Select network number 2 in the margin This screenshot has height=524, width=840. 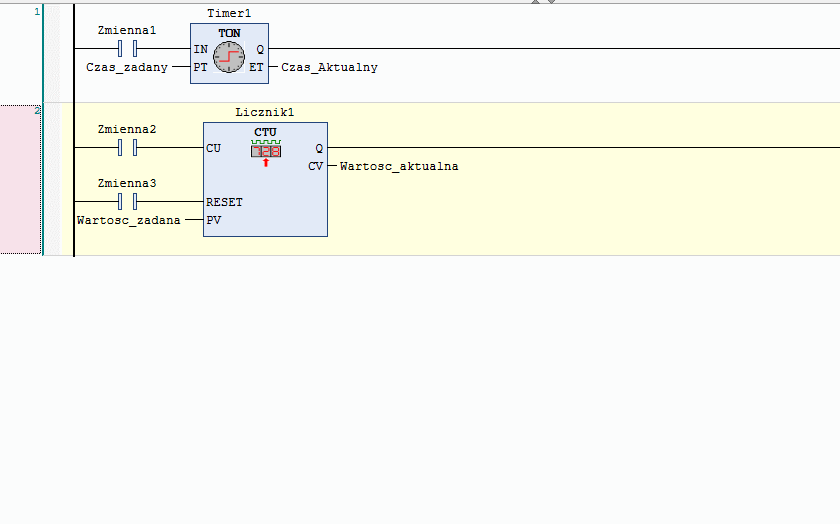(x=37, y=111)
